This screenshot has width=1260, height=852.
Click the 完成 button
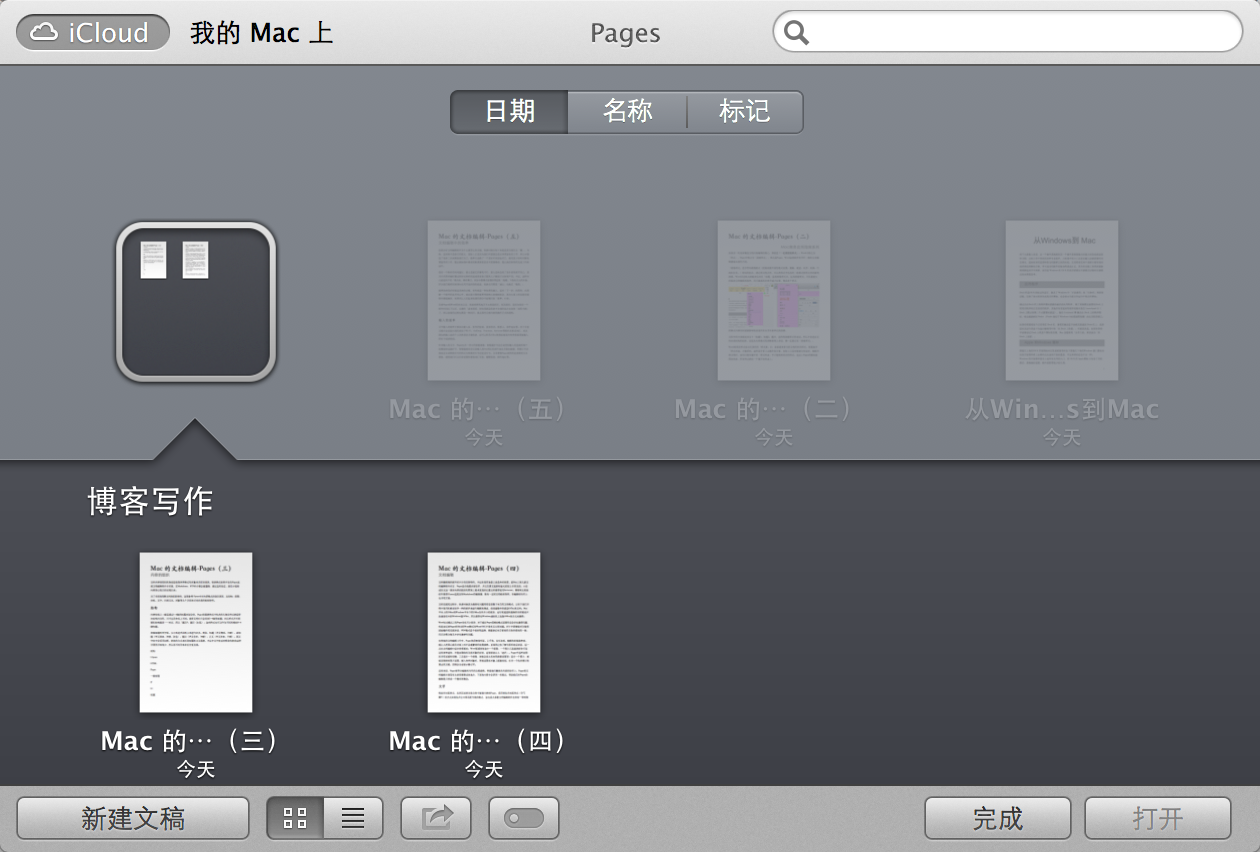coord(998,818)
